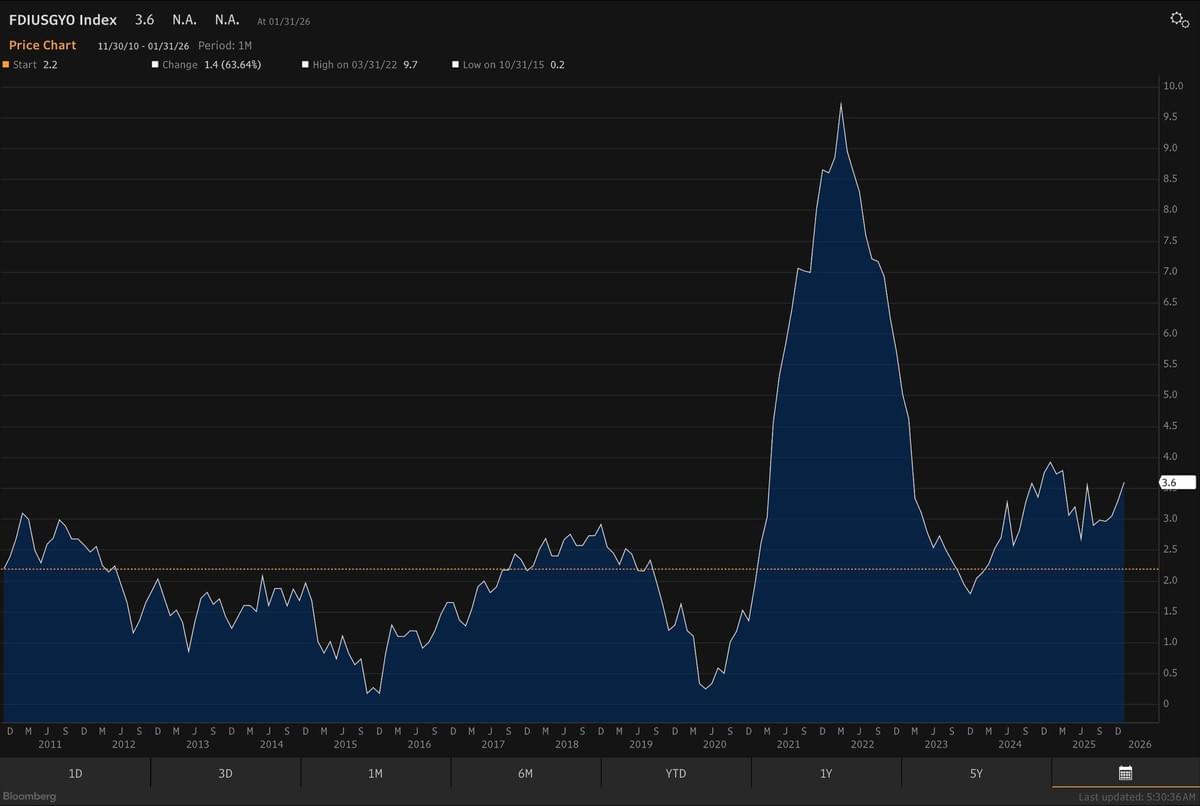The height and width of the screenshot is (806, 1200).
Task: Click the orange Start legend square
Action: point(5,65)
